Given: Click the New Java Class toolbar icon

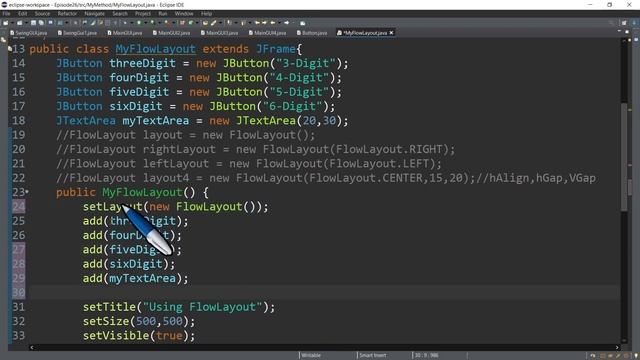Looking at the screenshot, I should (x=191, y=23).
